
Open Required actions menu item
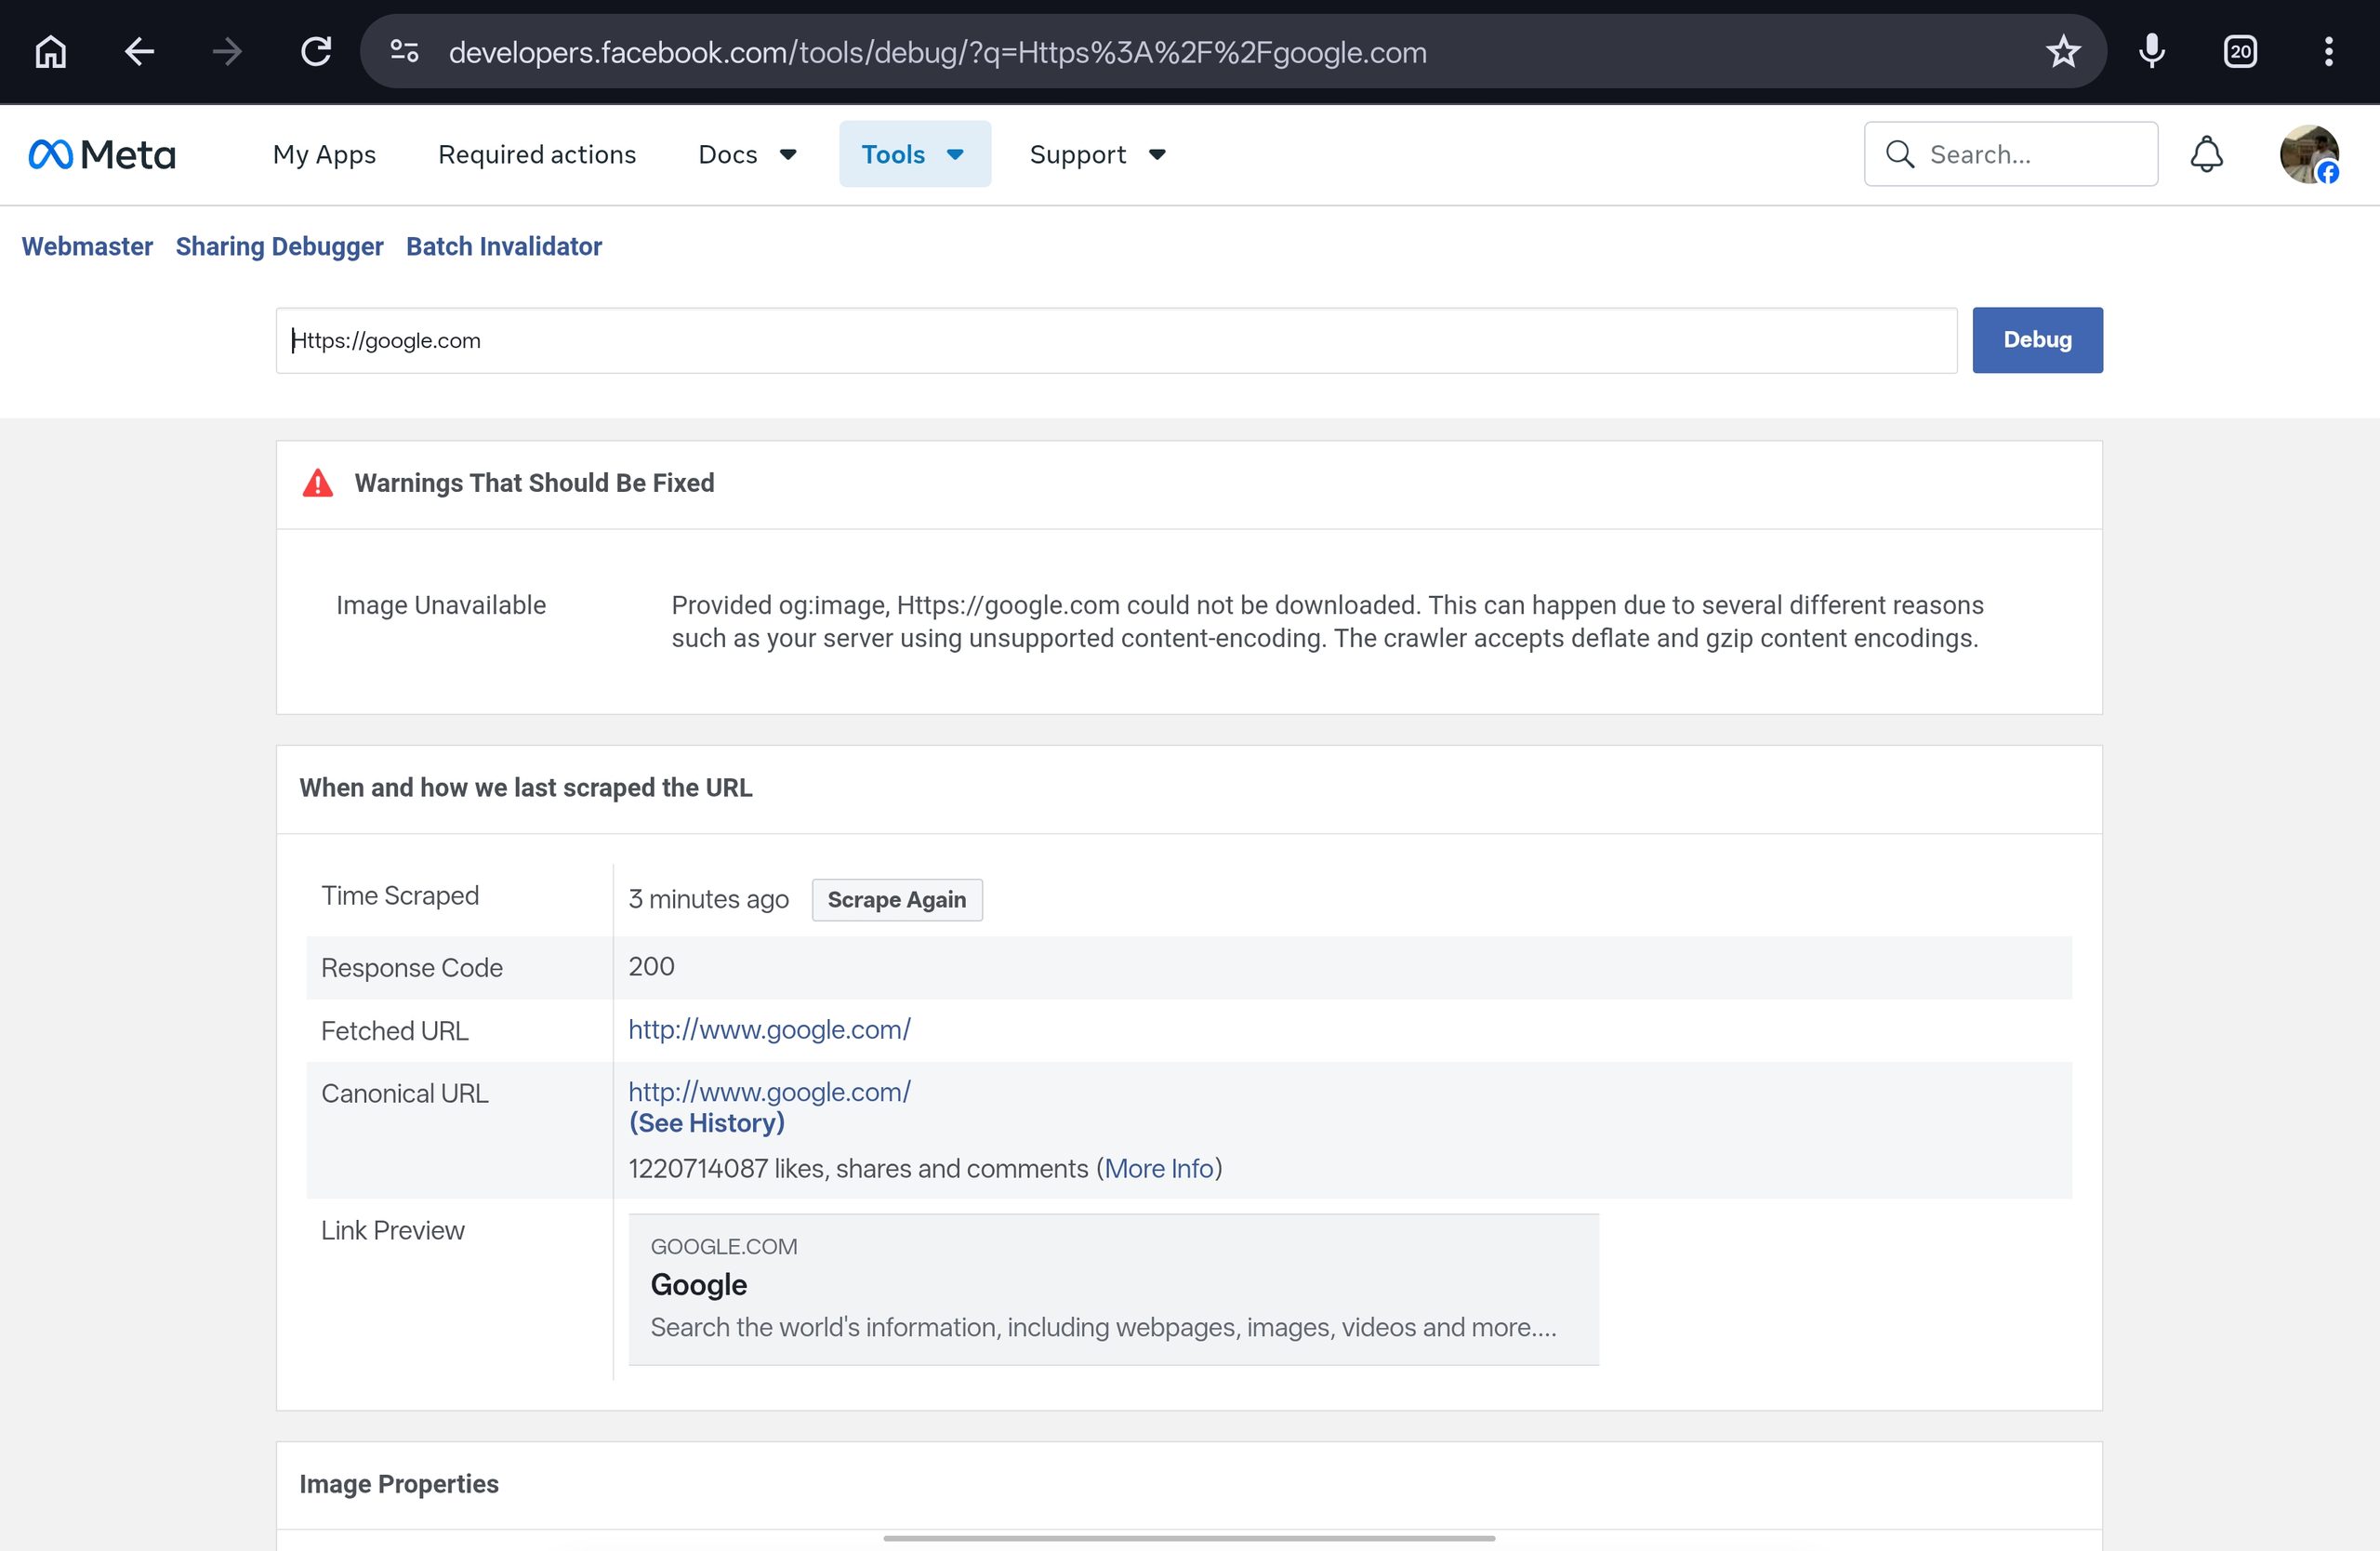pyautogui.click(x=537, y=154)
